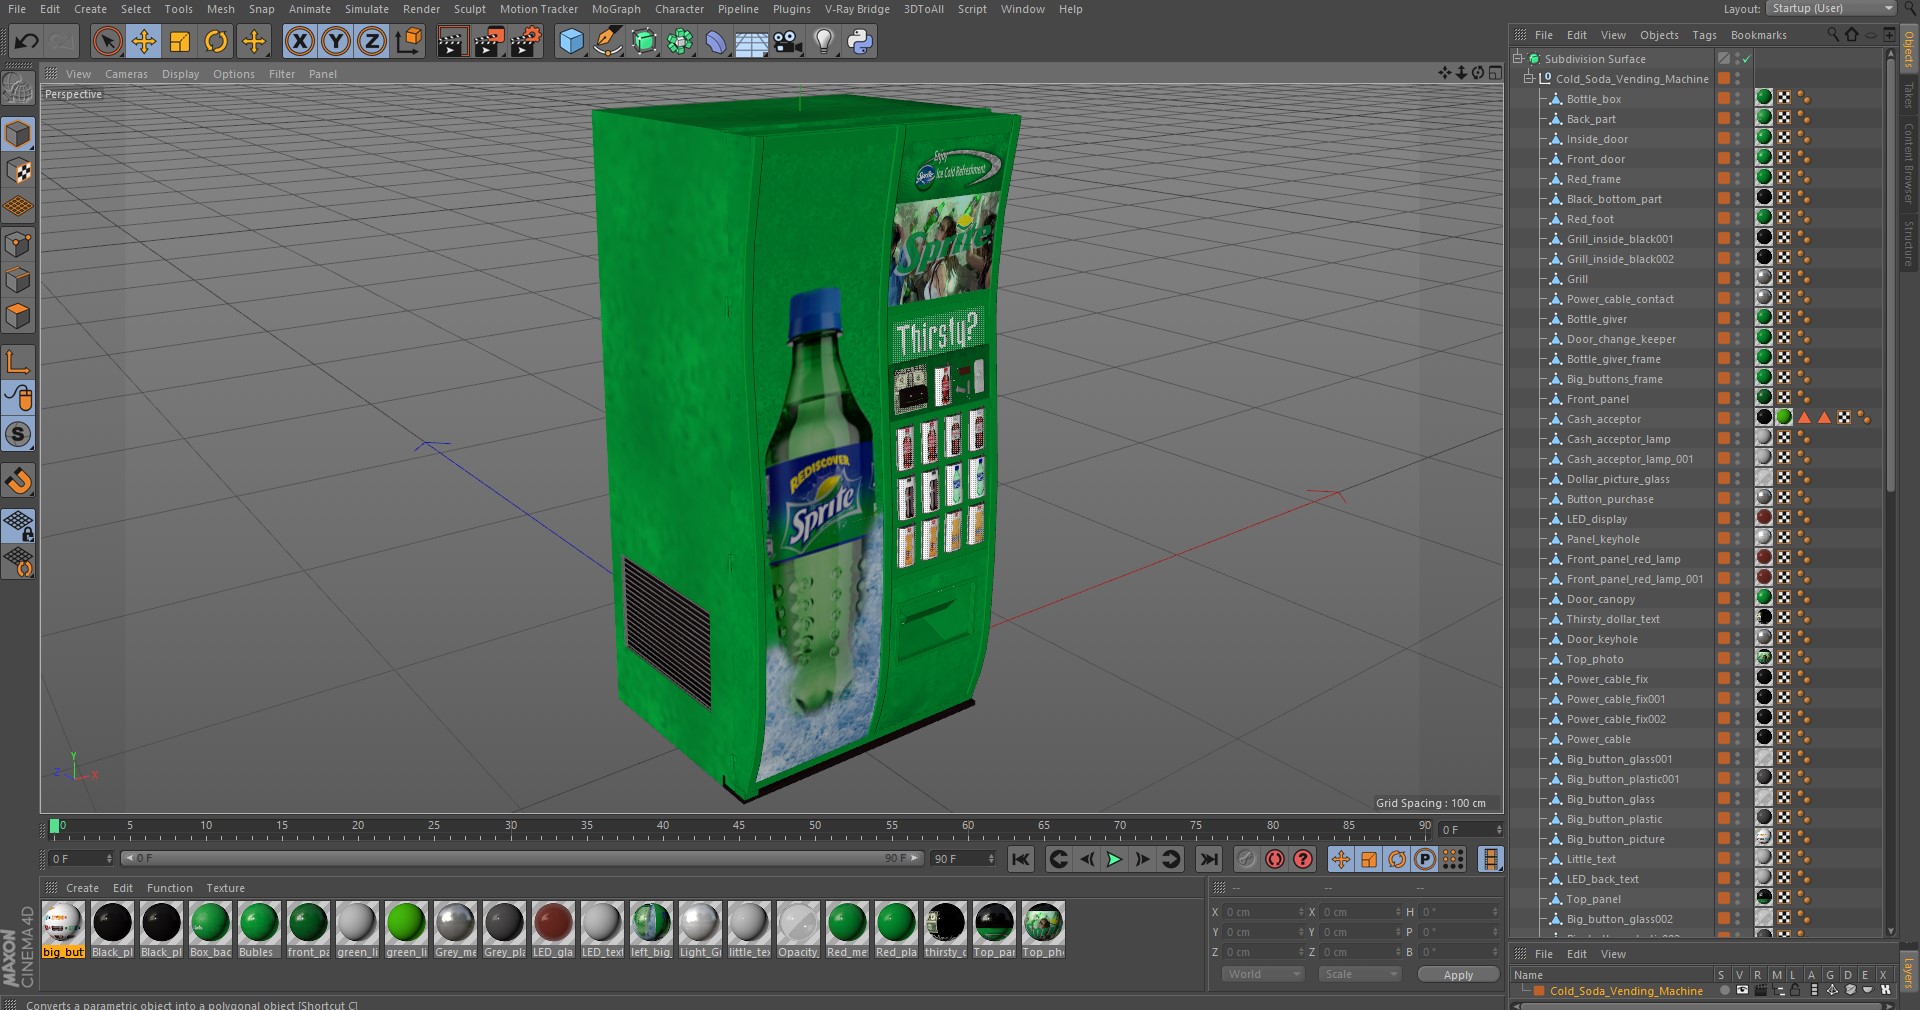
Task: Click Render View clapperboard icon
Action: click(x=452, y=41)
